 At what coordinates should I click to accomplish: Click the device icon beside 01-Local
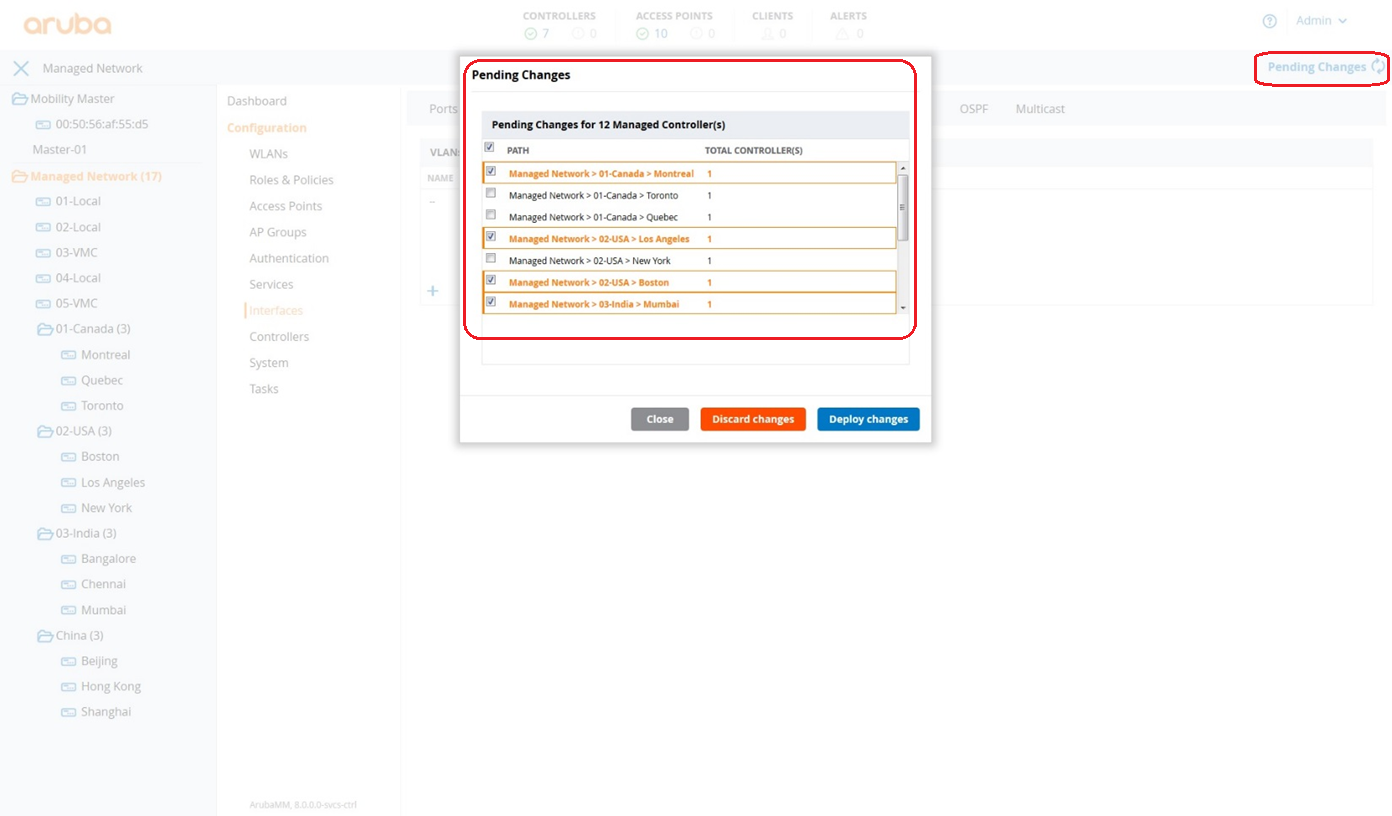point(43,201)
